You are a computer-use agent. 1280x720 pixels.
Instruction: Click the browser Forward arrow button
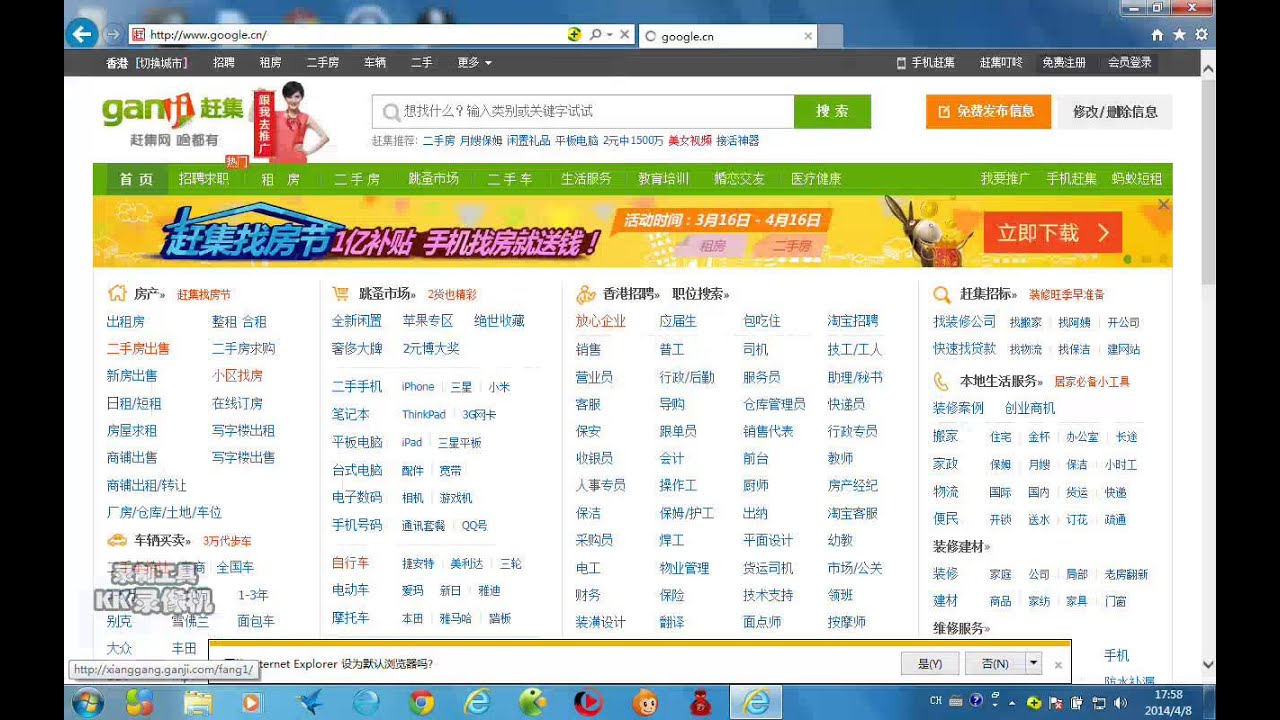(113, 34)
